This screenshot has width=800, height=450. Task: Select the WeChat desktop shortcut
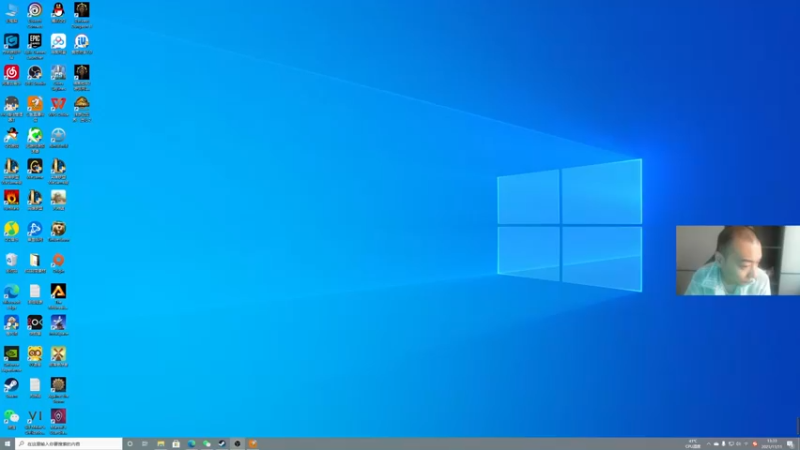coord(11,419)
